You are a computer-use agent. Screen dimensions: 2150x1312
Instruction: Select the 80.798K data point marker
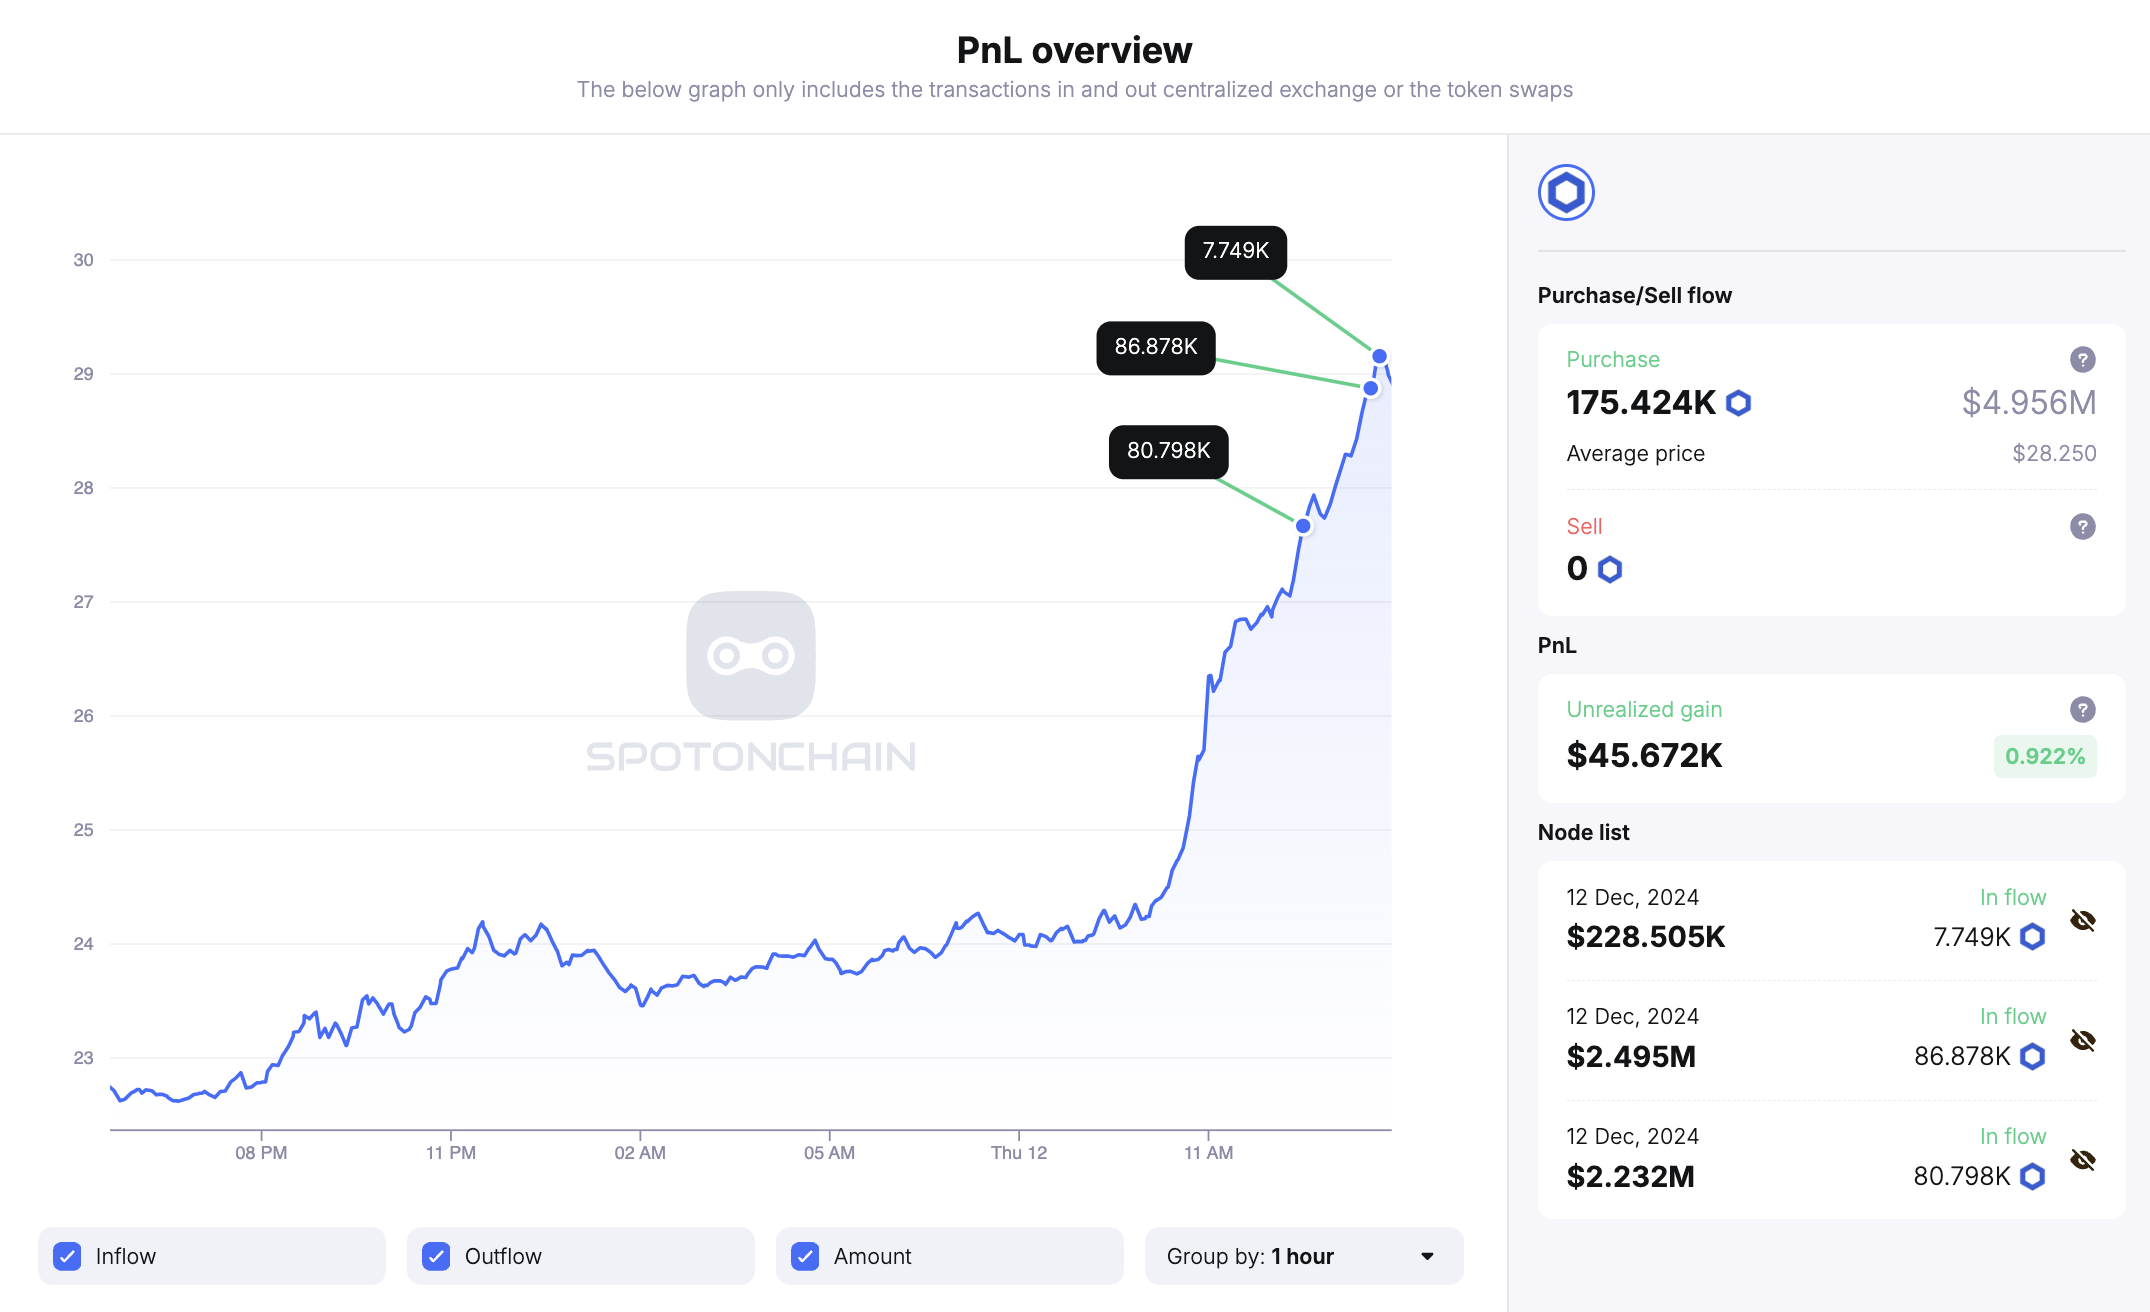tap(1302, 525)
